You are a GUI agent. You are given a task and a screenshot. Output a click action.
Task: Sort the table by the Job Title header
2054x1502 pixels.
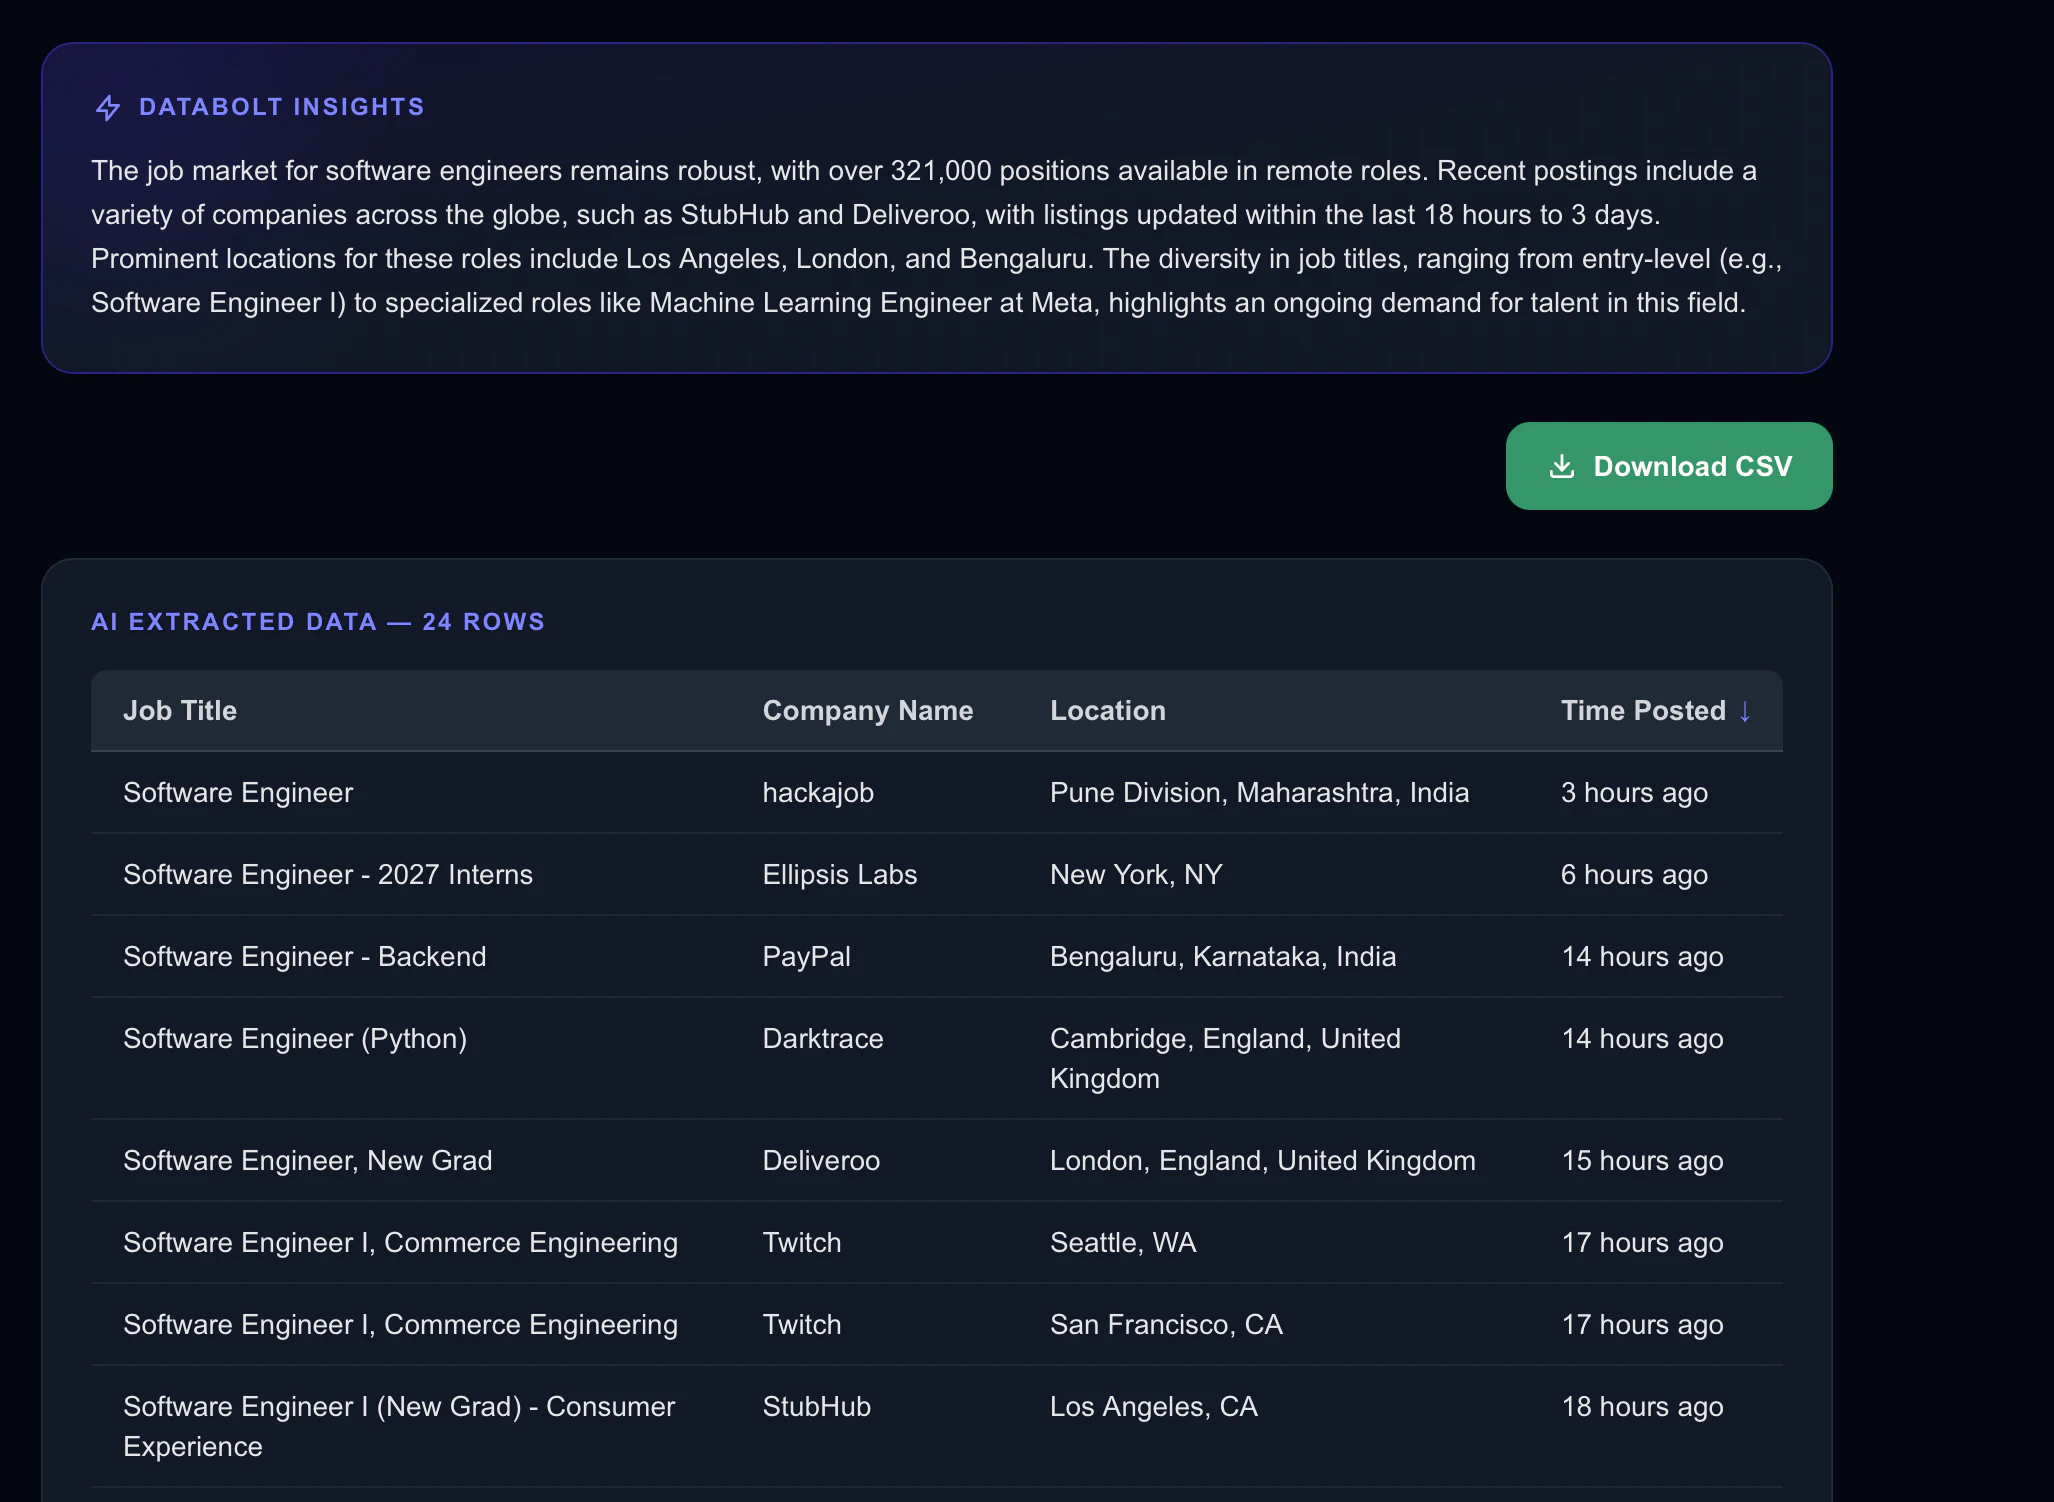[180, 711]
